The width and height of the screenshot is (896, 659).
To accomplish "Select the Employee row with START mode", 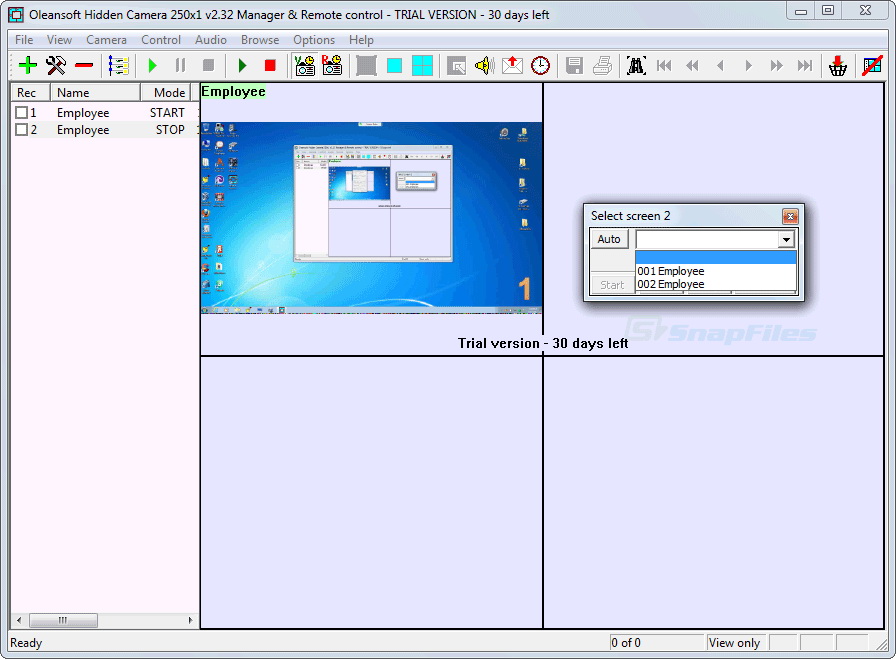I will (105, 113).
